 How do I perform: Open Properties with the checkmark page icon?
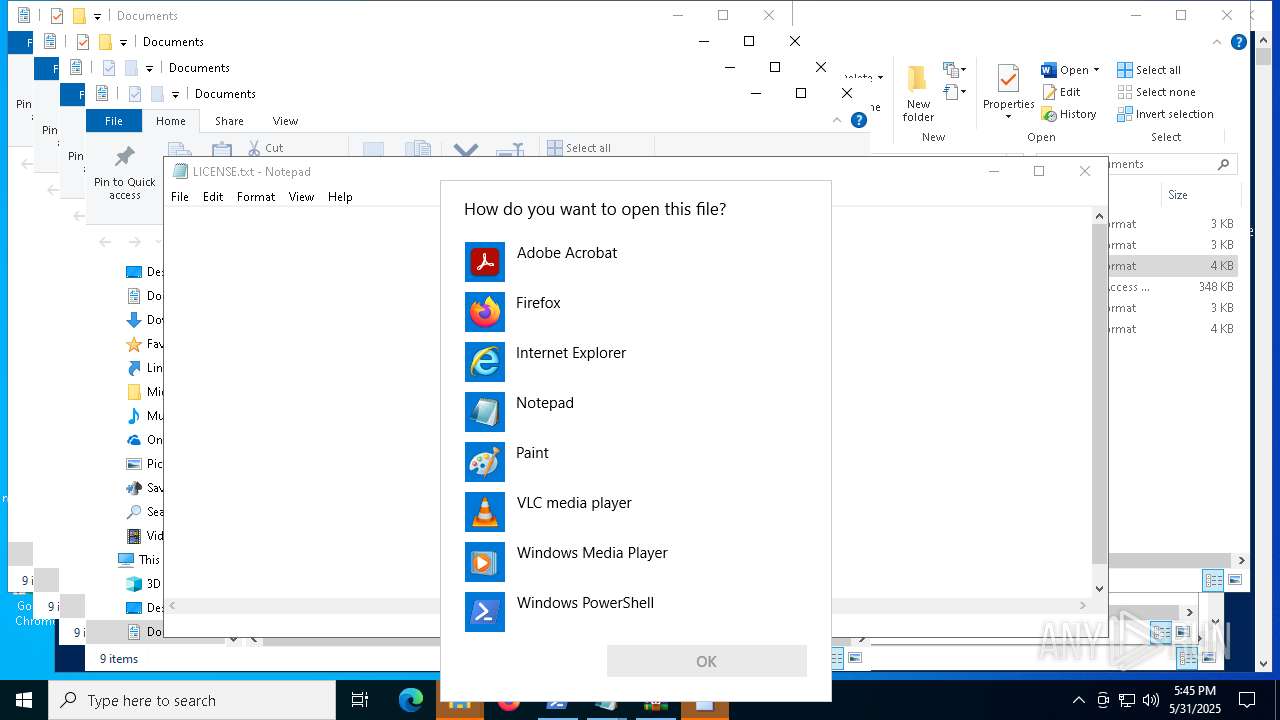click(x=1008, y=79)
